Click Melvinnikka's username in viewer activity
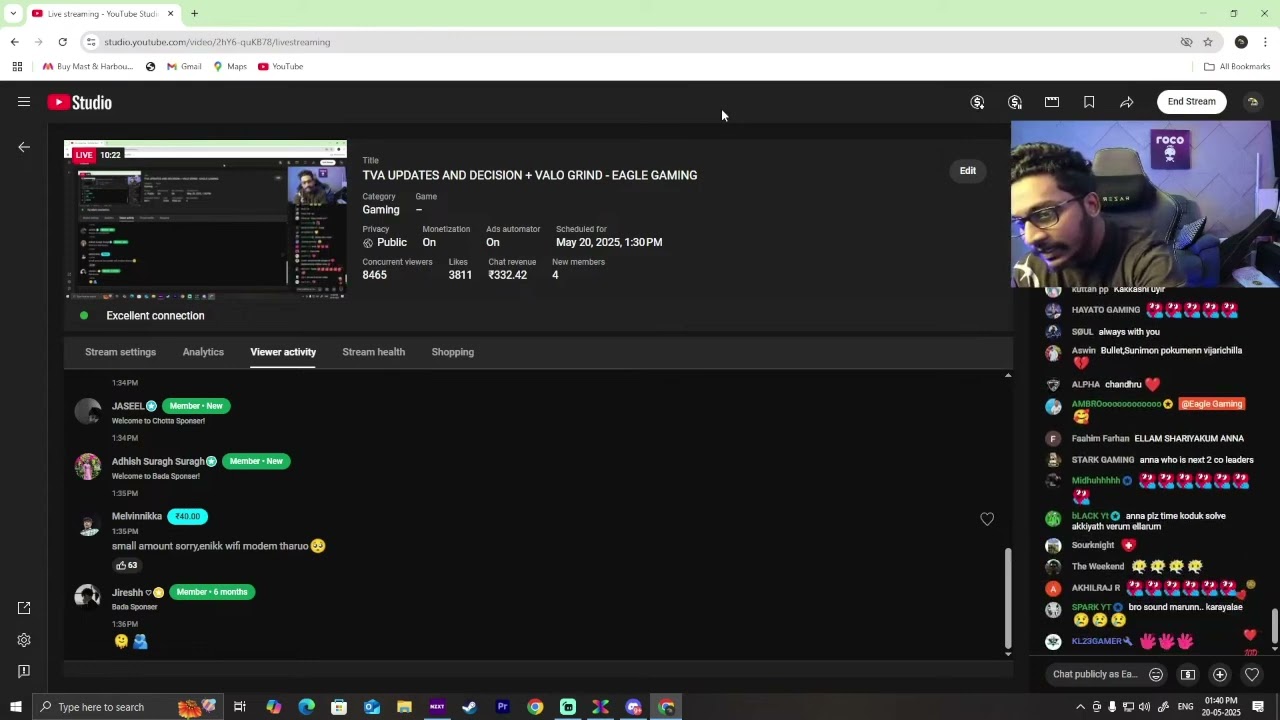Image resolution: width=1280 pixels, height=720 pixels. click(x=137, y=516)
